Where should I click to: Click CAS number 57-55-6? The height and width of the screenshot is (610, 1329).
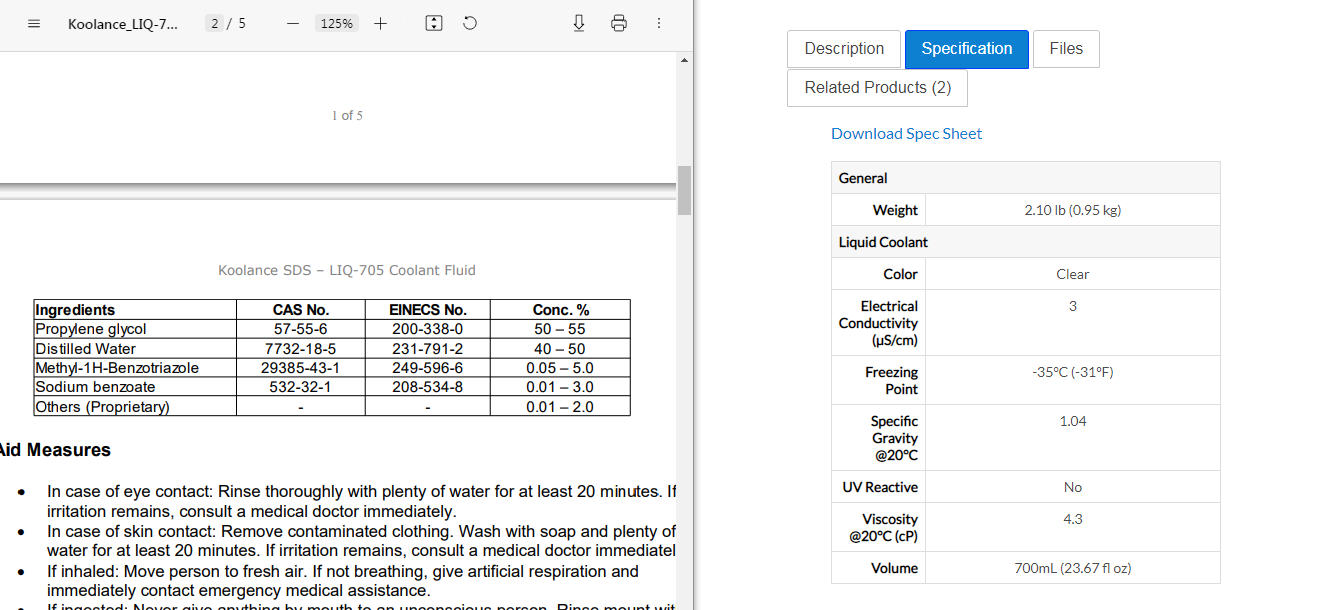[301, 329]
